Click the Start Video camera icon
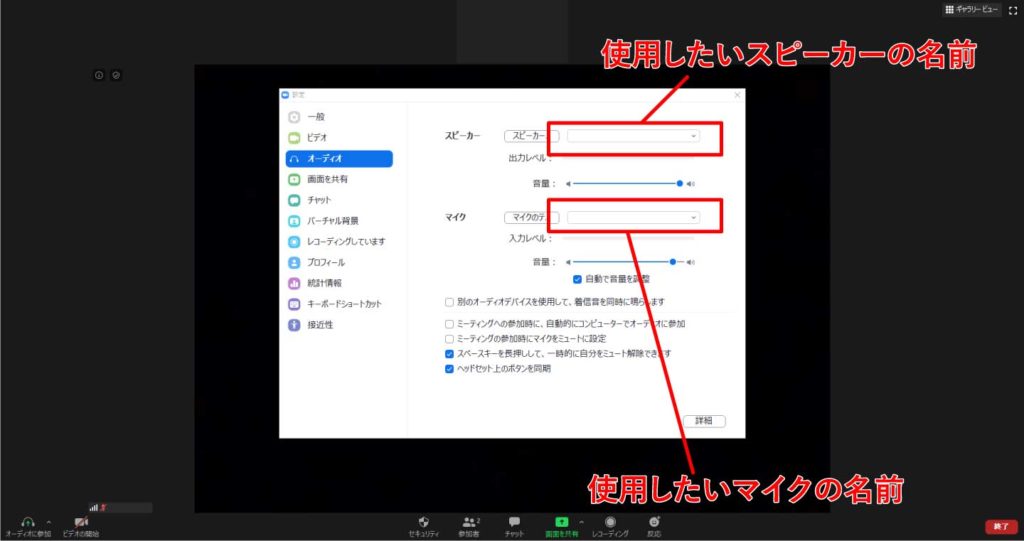The height and width of the screenshot is (541, 1024). click(81, 522)
